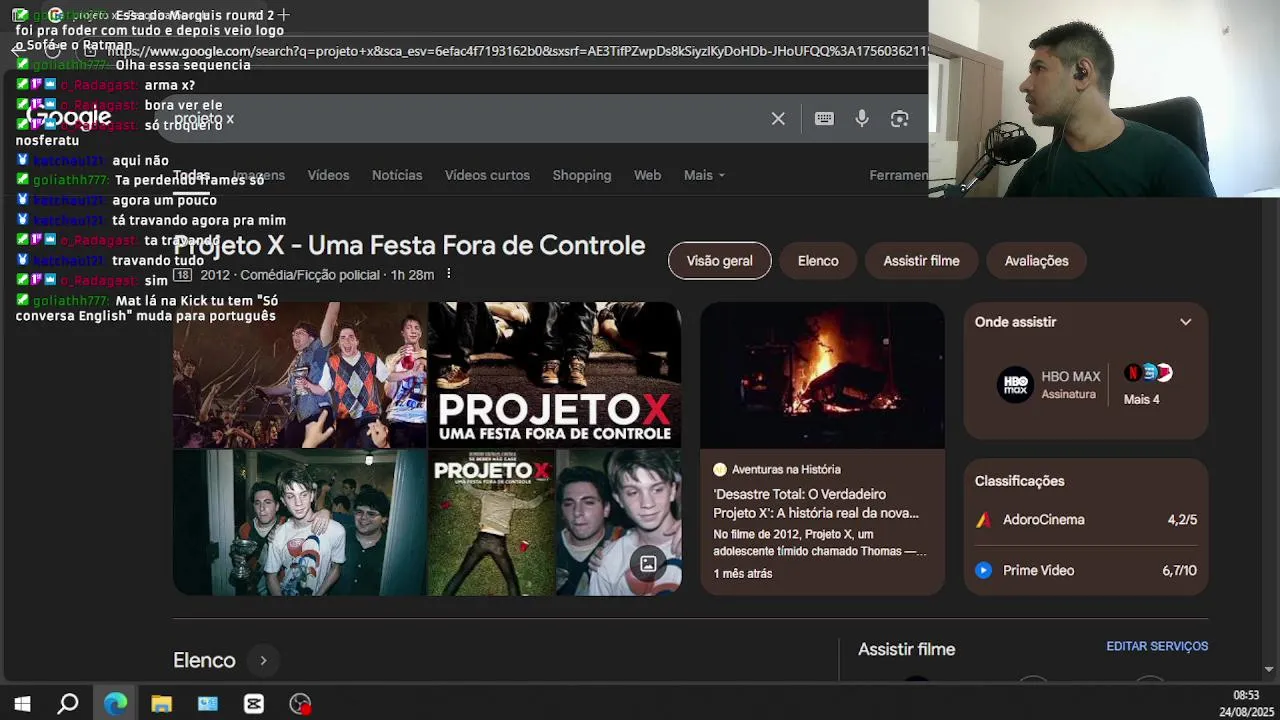Switch to the Imagens tab
The image size is (1280, 720).
259,175
